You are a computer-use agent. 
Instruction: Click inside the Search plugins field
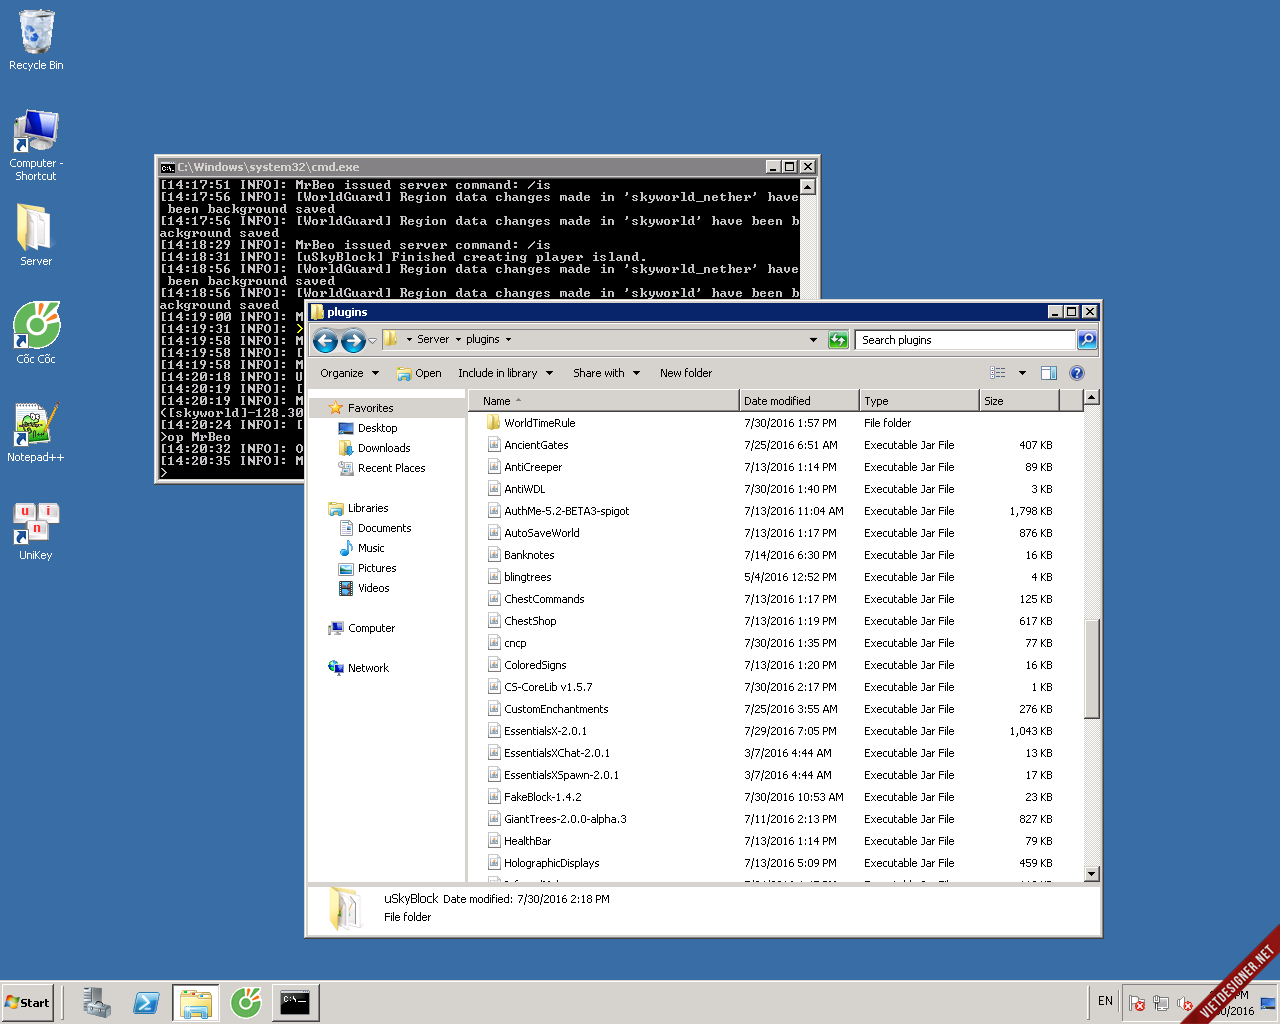[964, 340]
